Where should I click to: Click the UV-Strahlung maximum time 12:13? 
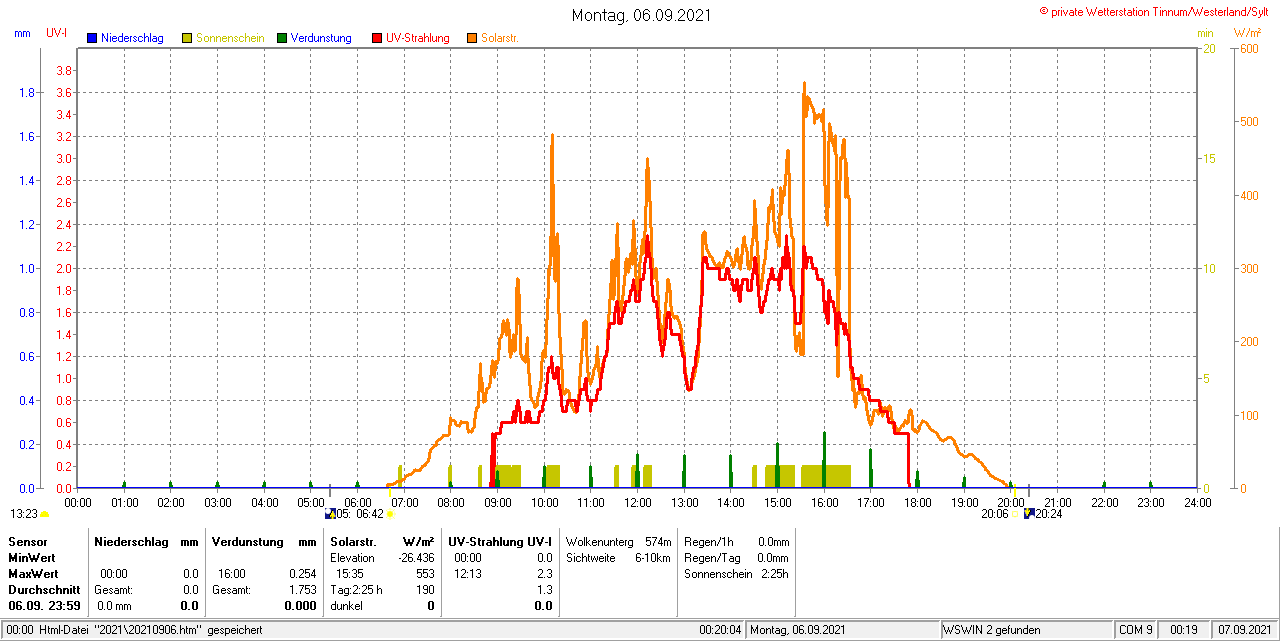467,574
